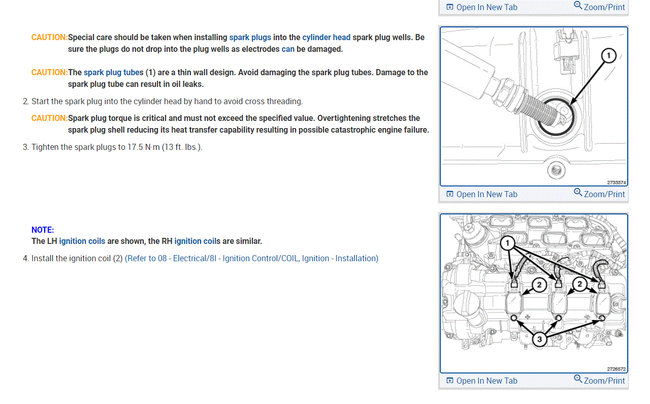Click the 'CAUTION:' label about spark plug torque
The width and height of the screenshot is (650, 404).
coord(49,119)
